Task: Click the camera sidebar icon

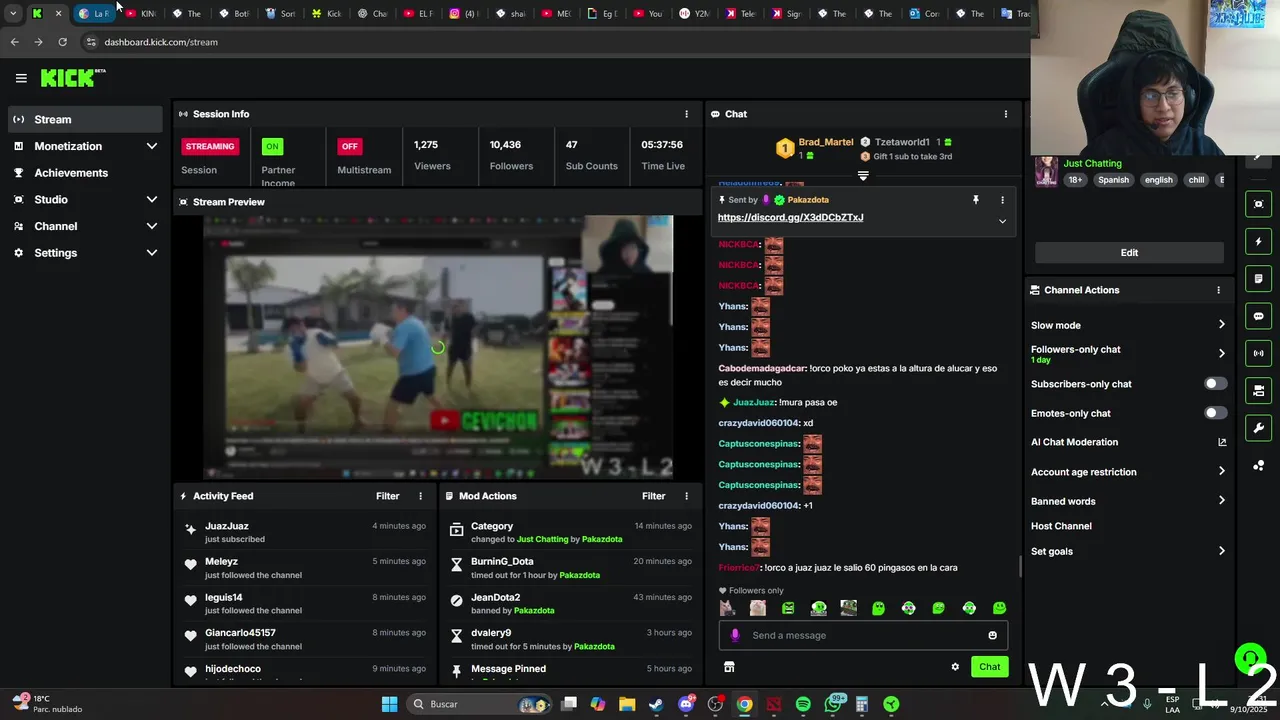Action: click(1258, 390)
